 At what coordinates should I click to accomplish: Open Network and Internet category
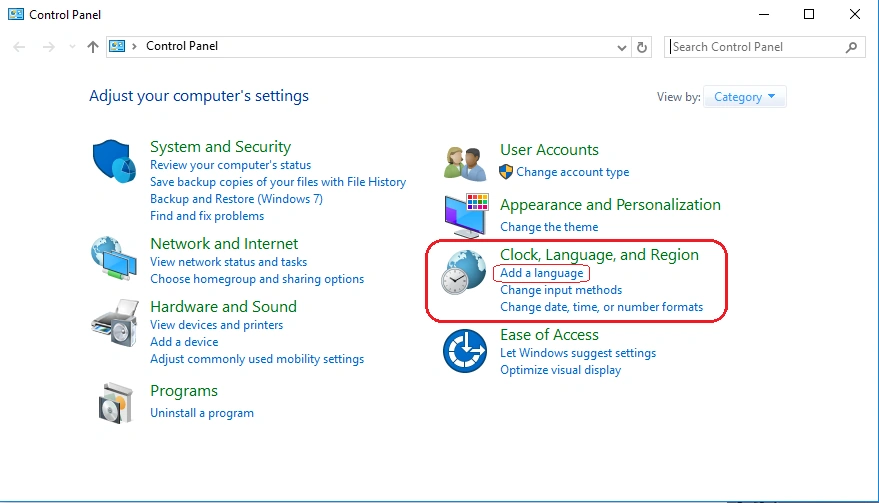coord(224,243)
